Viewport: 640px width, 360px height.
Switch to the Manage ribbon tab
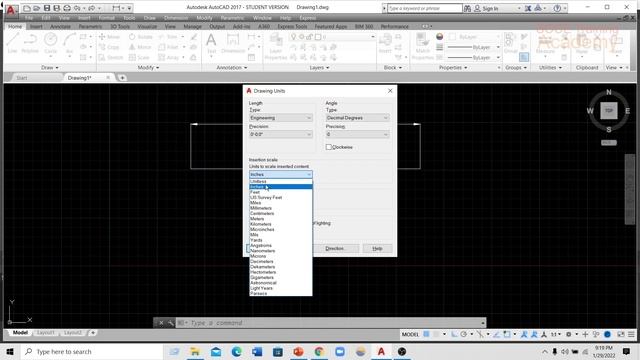click(x=193, y=27)
